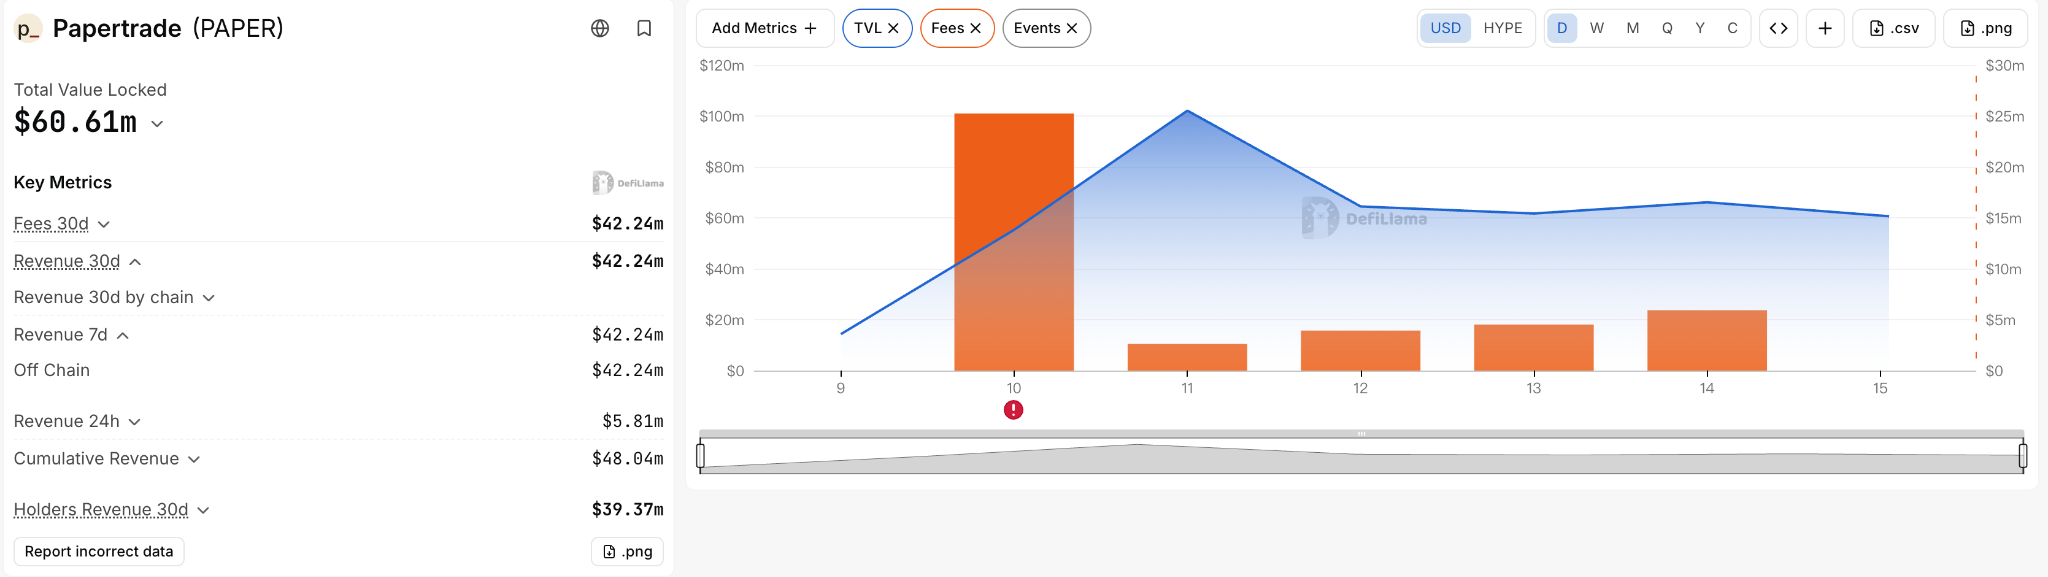Image resolution: width=2048 pixels, height=577 pixels.
Task: Collapse the Revenue 30d row
Action: tap(135, 262)
